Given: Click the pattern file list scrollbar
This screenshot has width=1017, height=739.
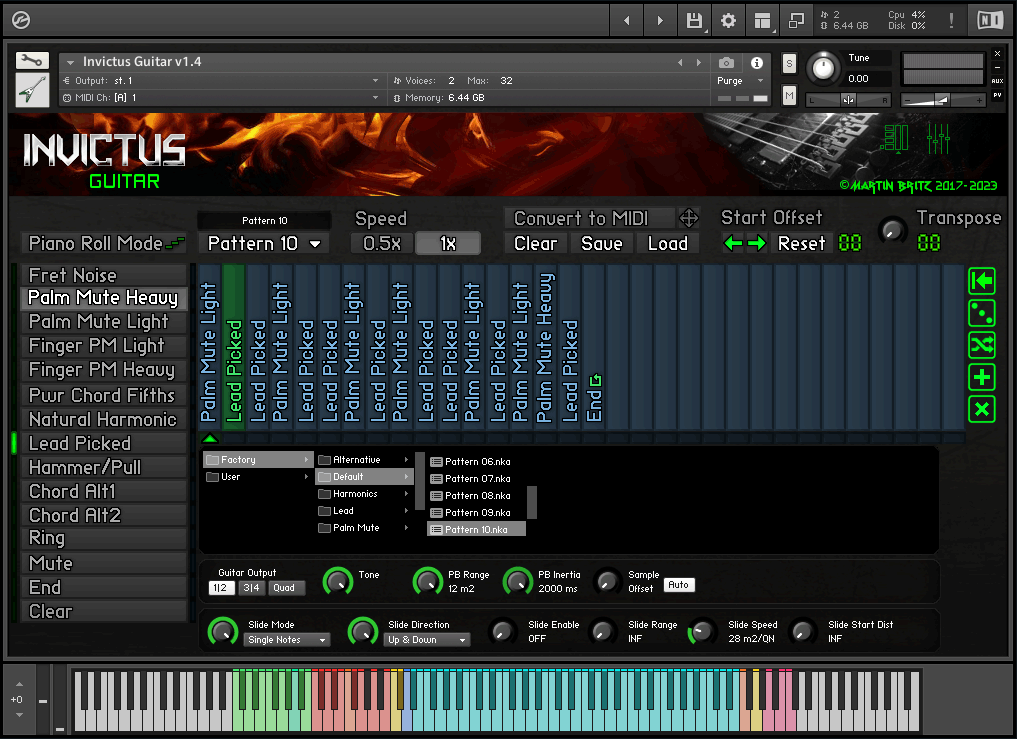Looking at the screenshot, I should point(532,502).
